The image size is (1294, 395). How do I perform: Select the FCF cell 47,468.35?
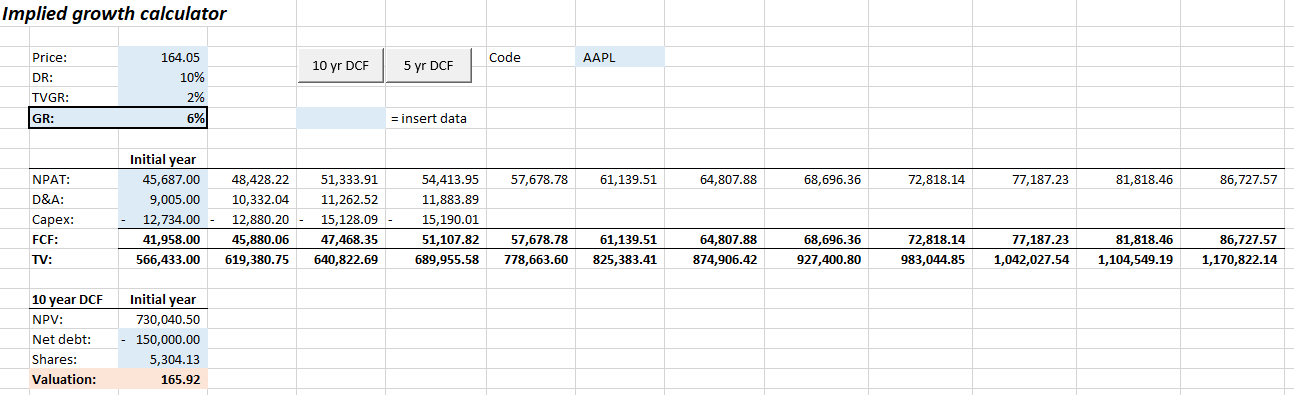point(341,239)
